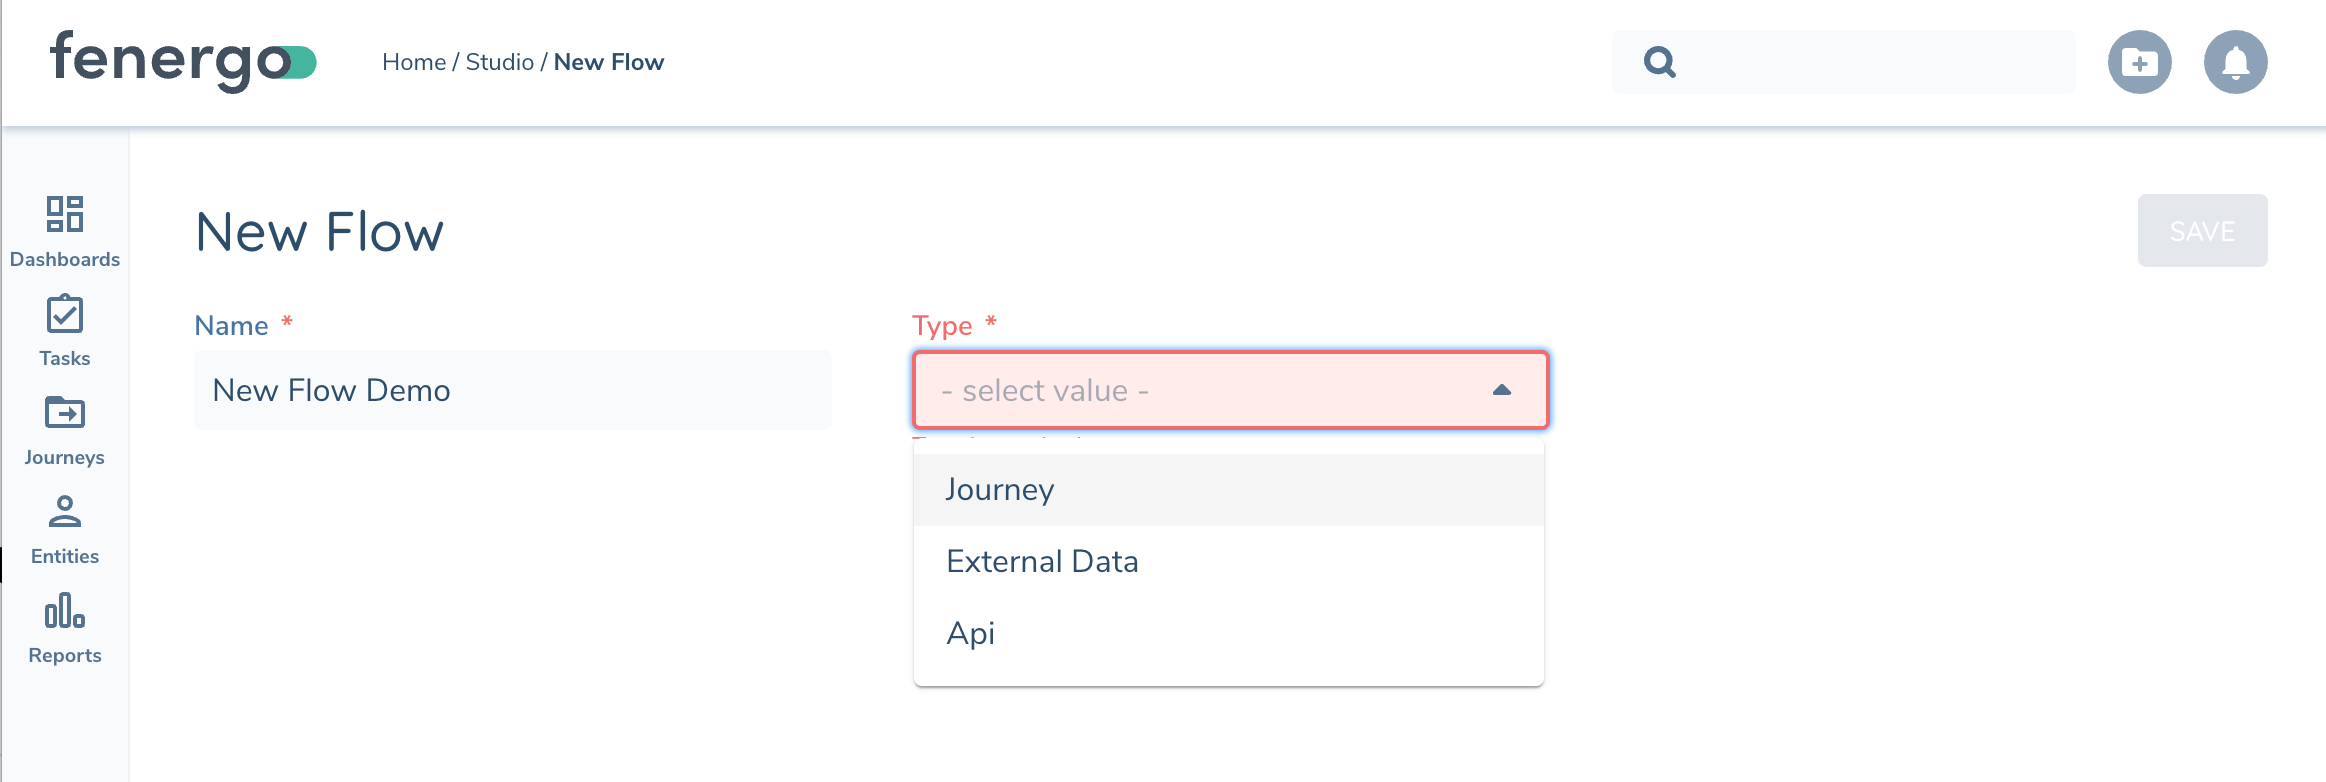Open the Dashboards panel
2326x782 pixels.
[64, 230]
